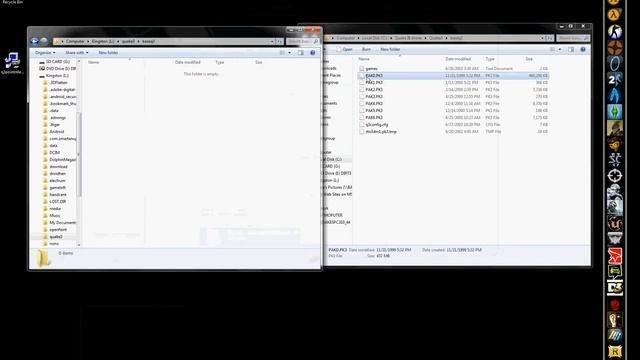This screenshot has width=640, height=360.
Task: Click search box in Kingston window
Action: 302,41
